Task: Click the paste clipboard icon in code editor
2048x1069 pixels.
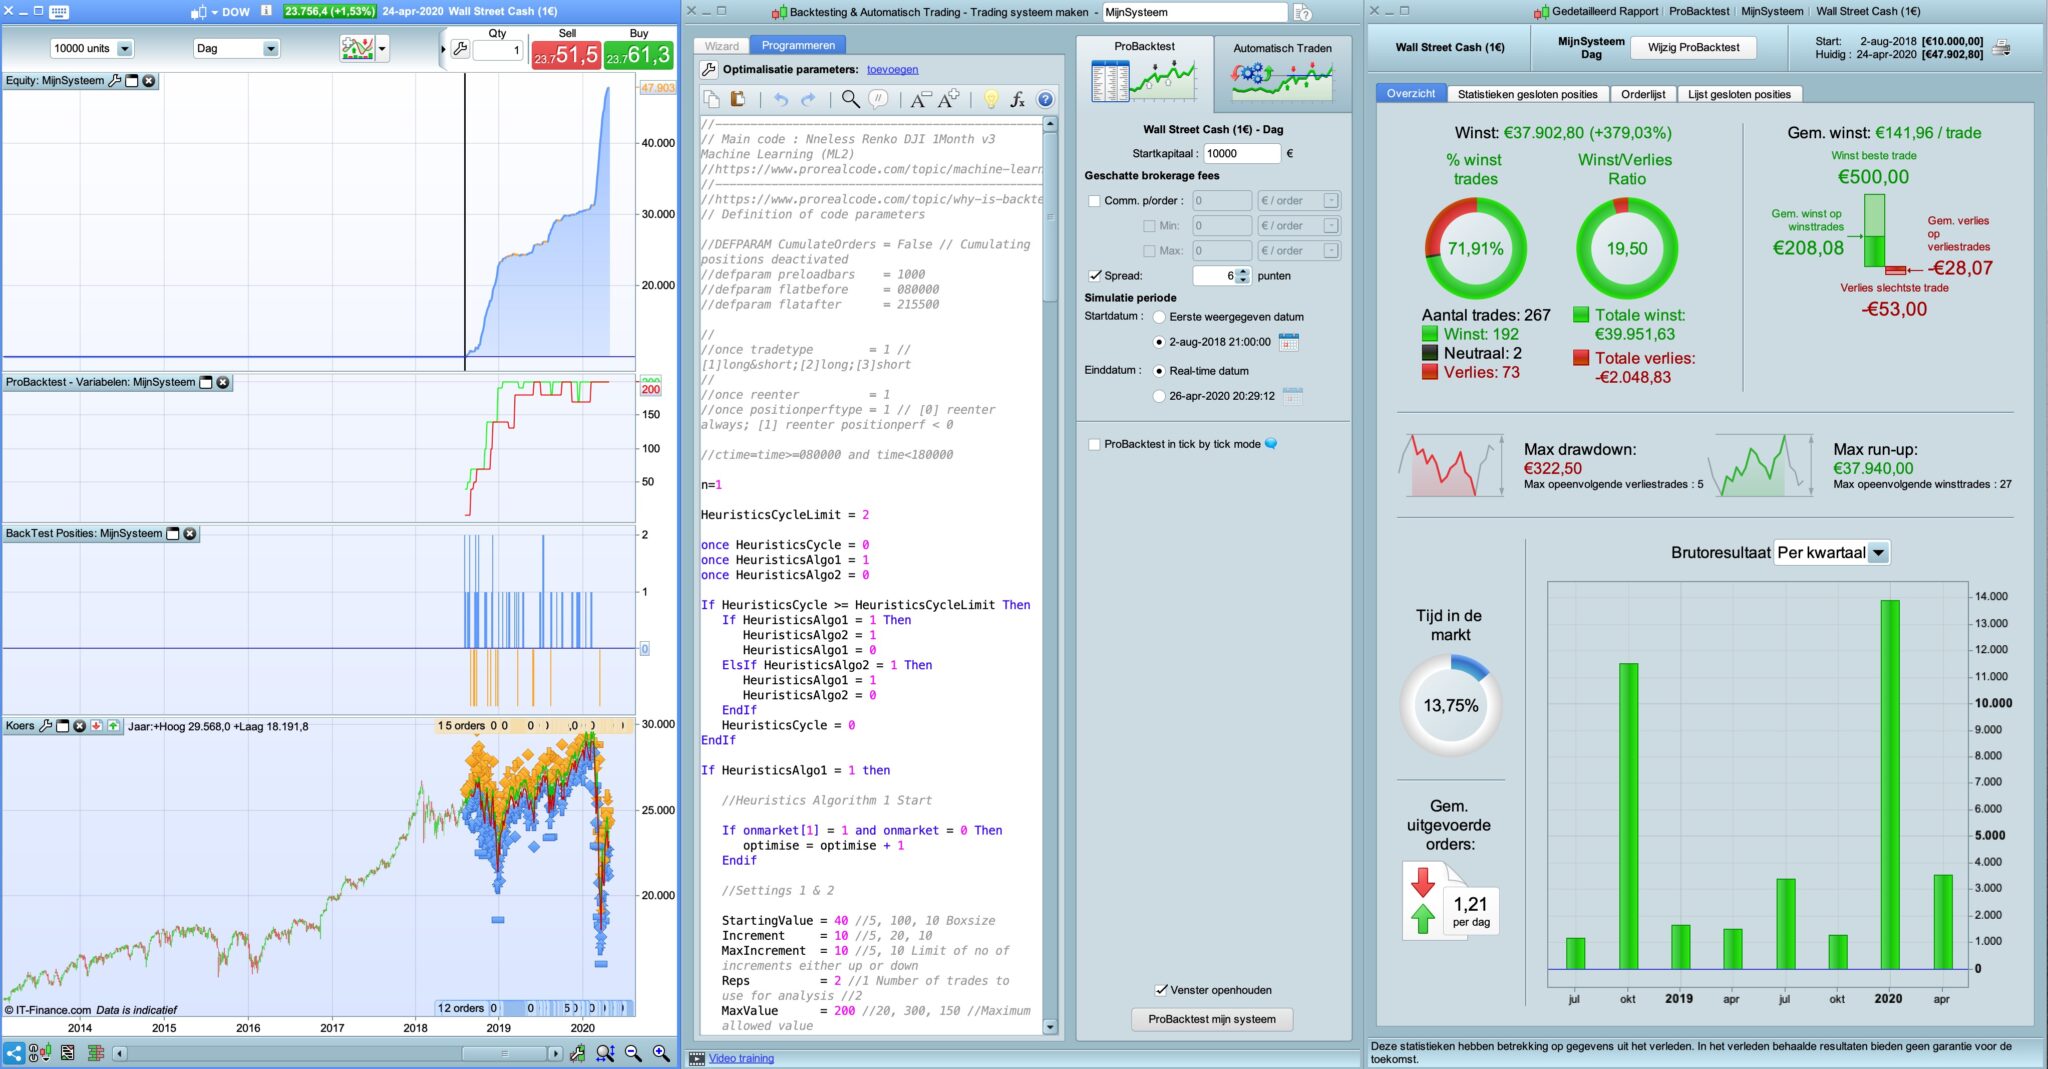Action: pyautogui.click(x=738, y=99)
